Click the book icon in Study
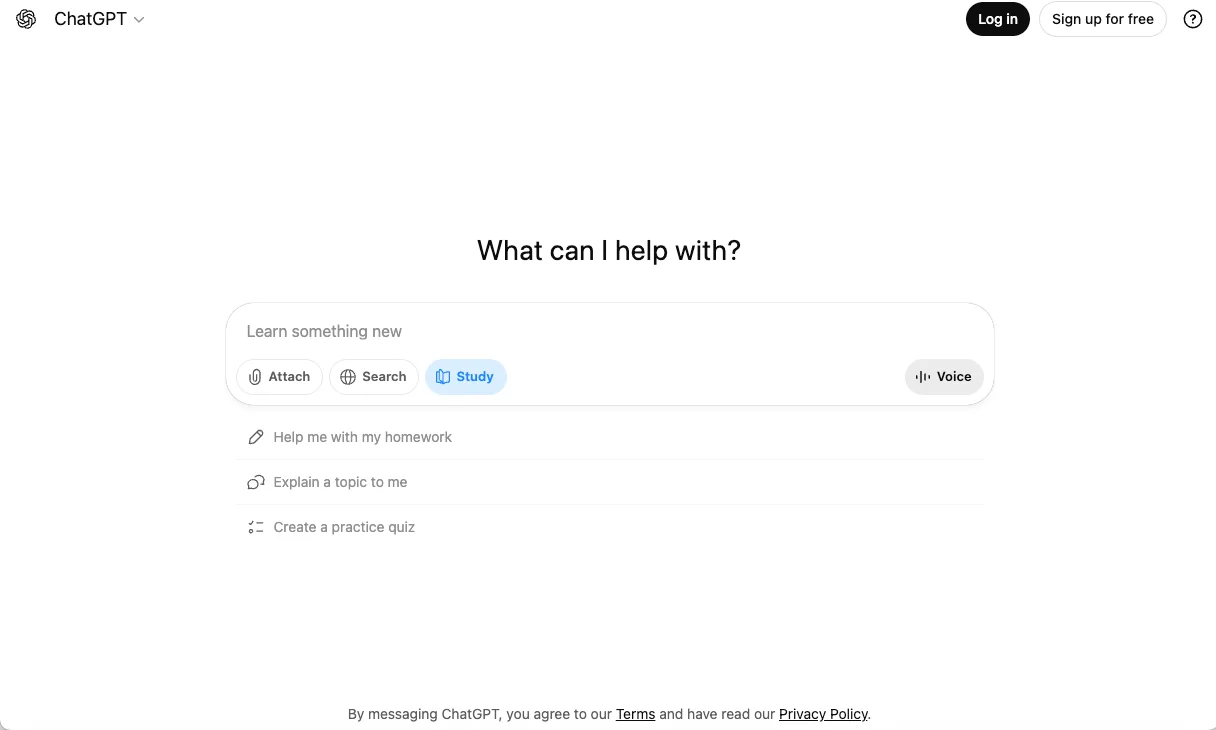Screen dimensions: 1216x730 (443, 377)
